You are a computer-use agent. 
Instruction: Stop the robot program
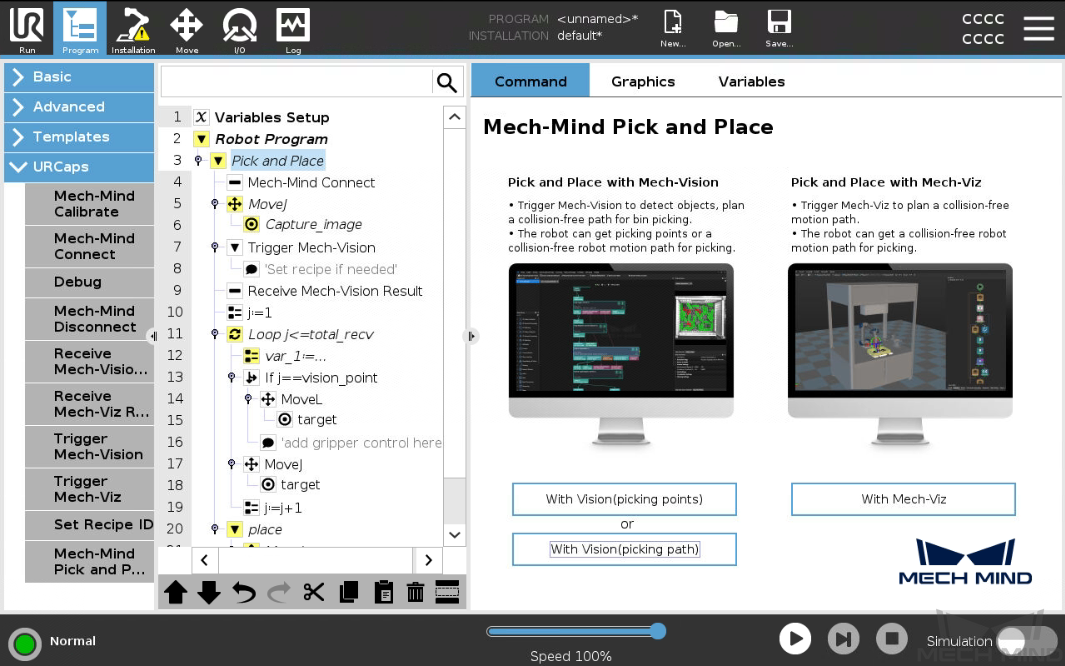click(892, 639)
